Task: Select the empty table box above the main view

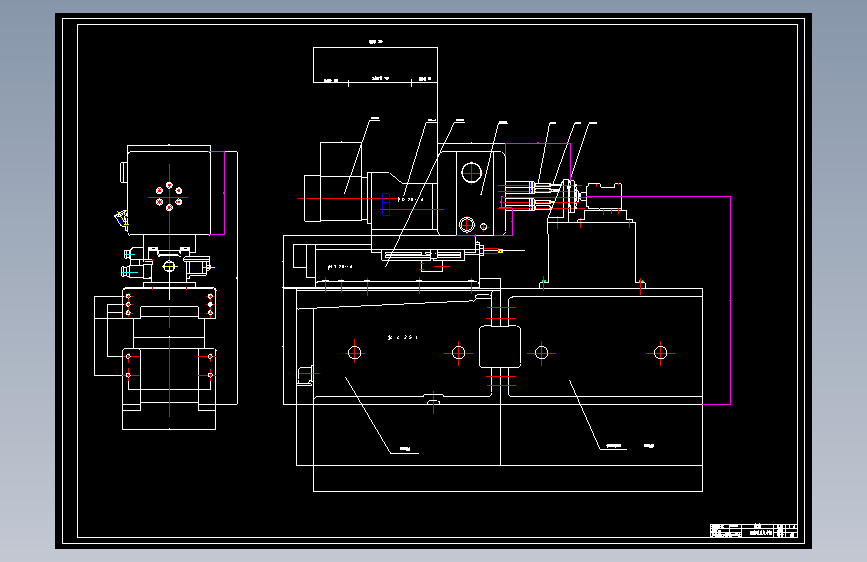Action: [375, 65]
